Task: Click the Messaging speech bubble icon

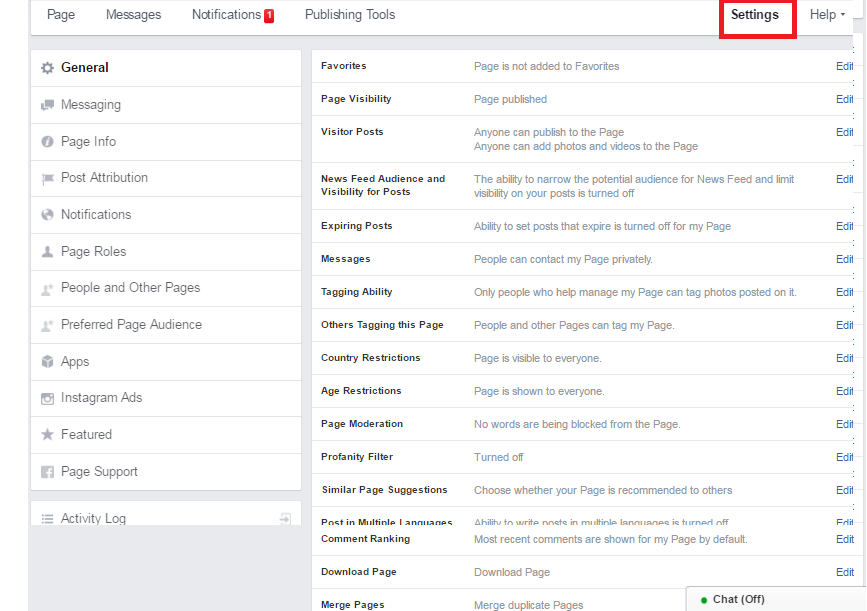Action: pyautogui.click(x=48, y=105)
